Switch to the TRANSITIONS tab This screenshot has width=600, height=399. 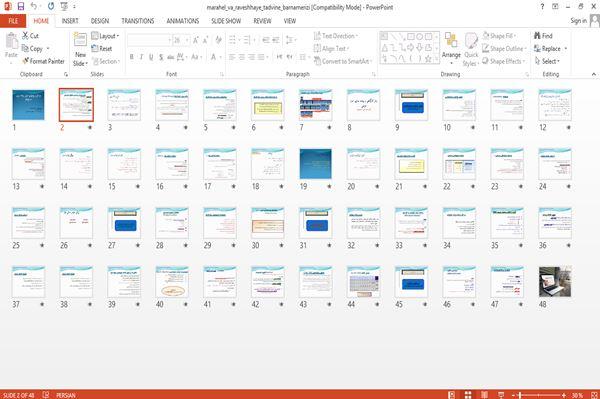137,21
